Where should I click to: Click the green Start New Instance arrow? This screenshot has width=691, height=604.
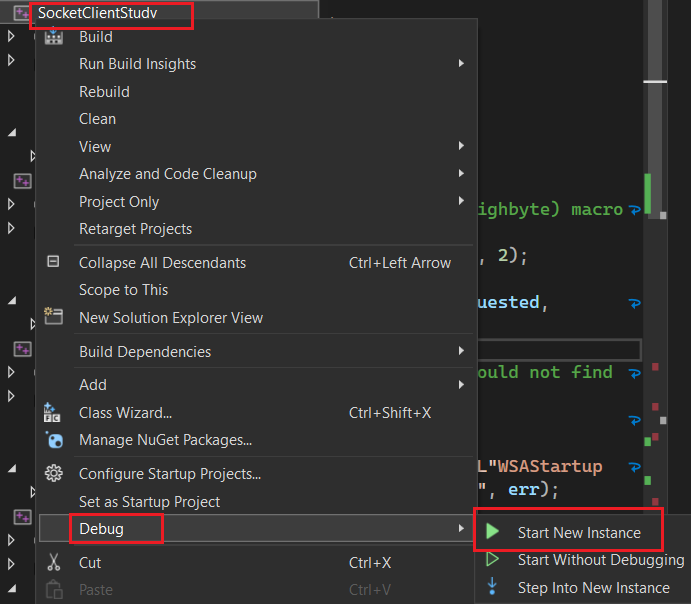492,532
